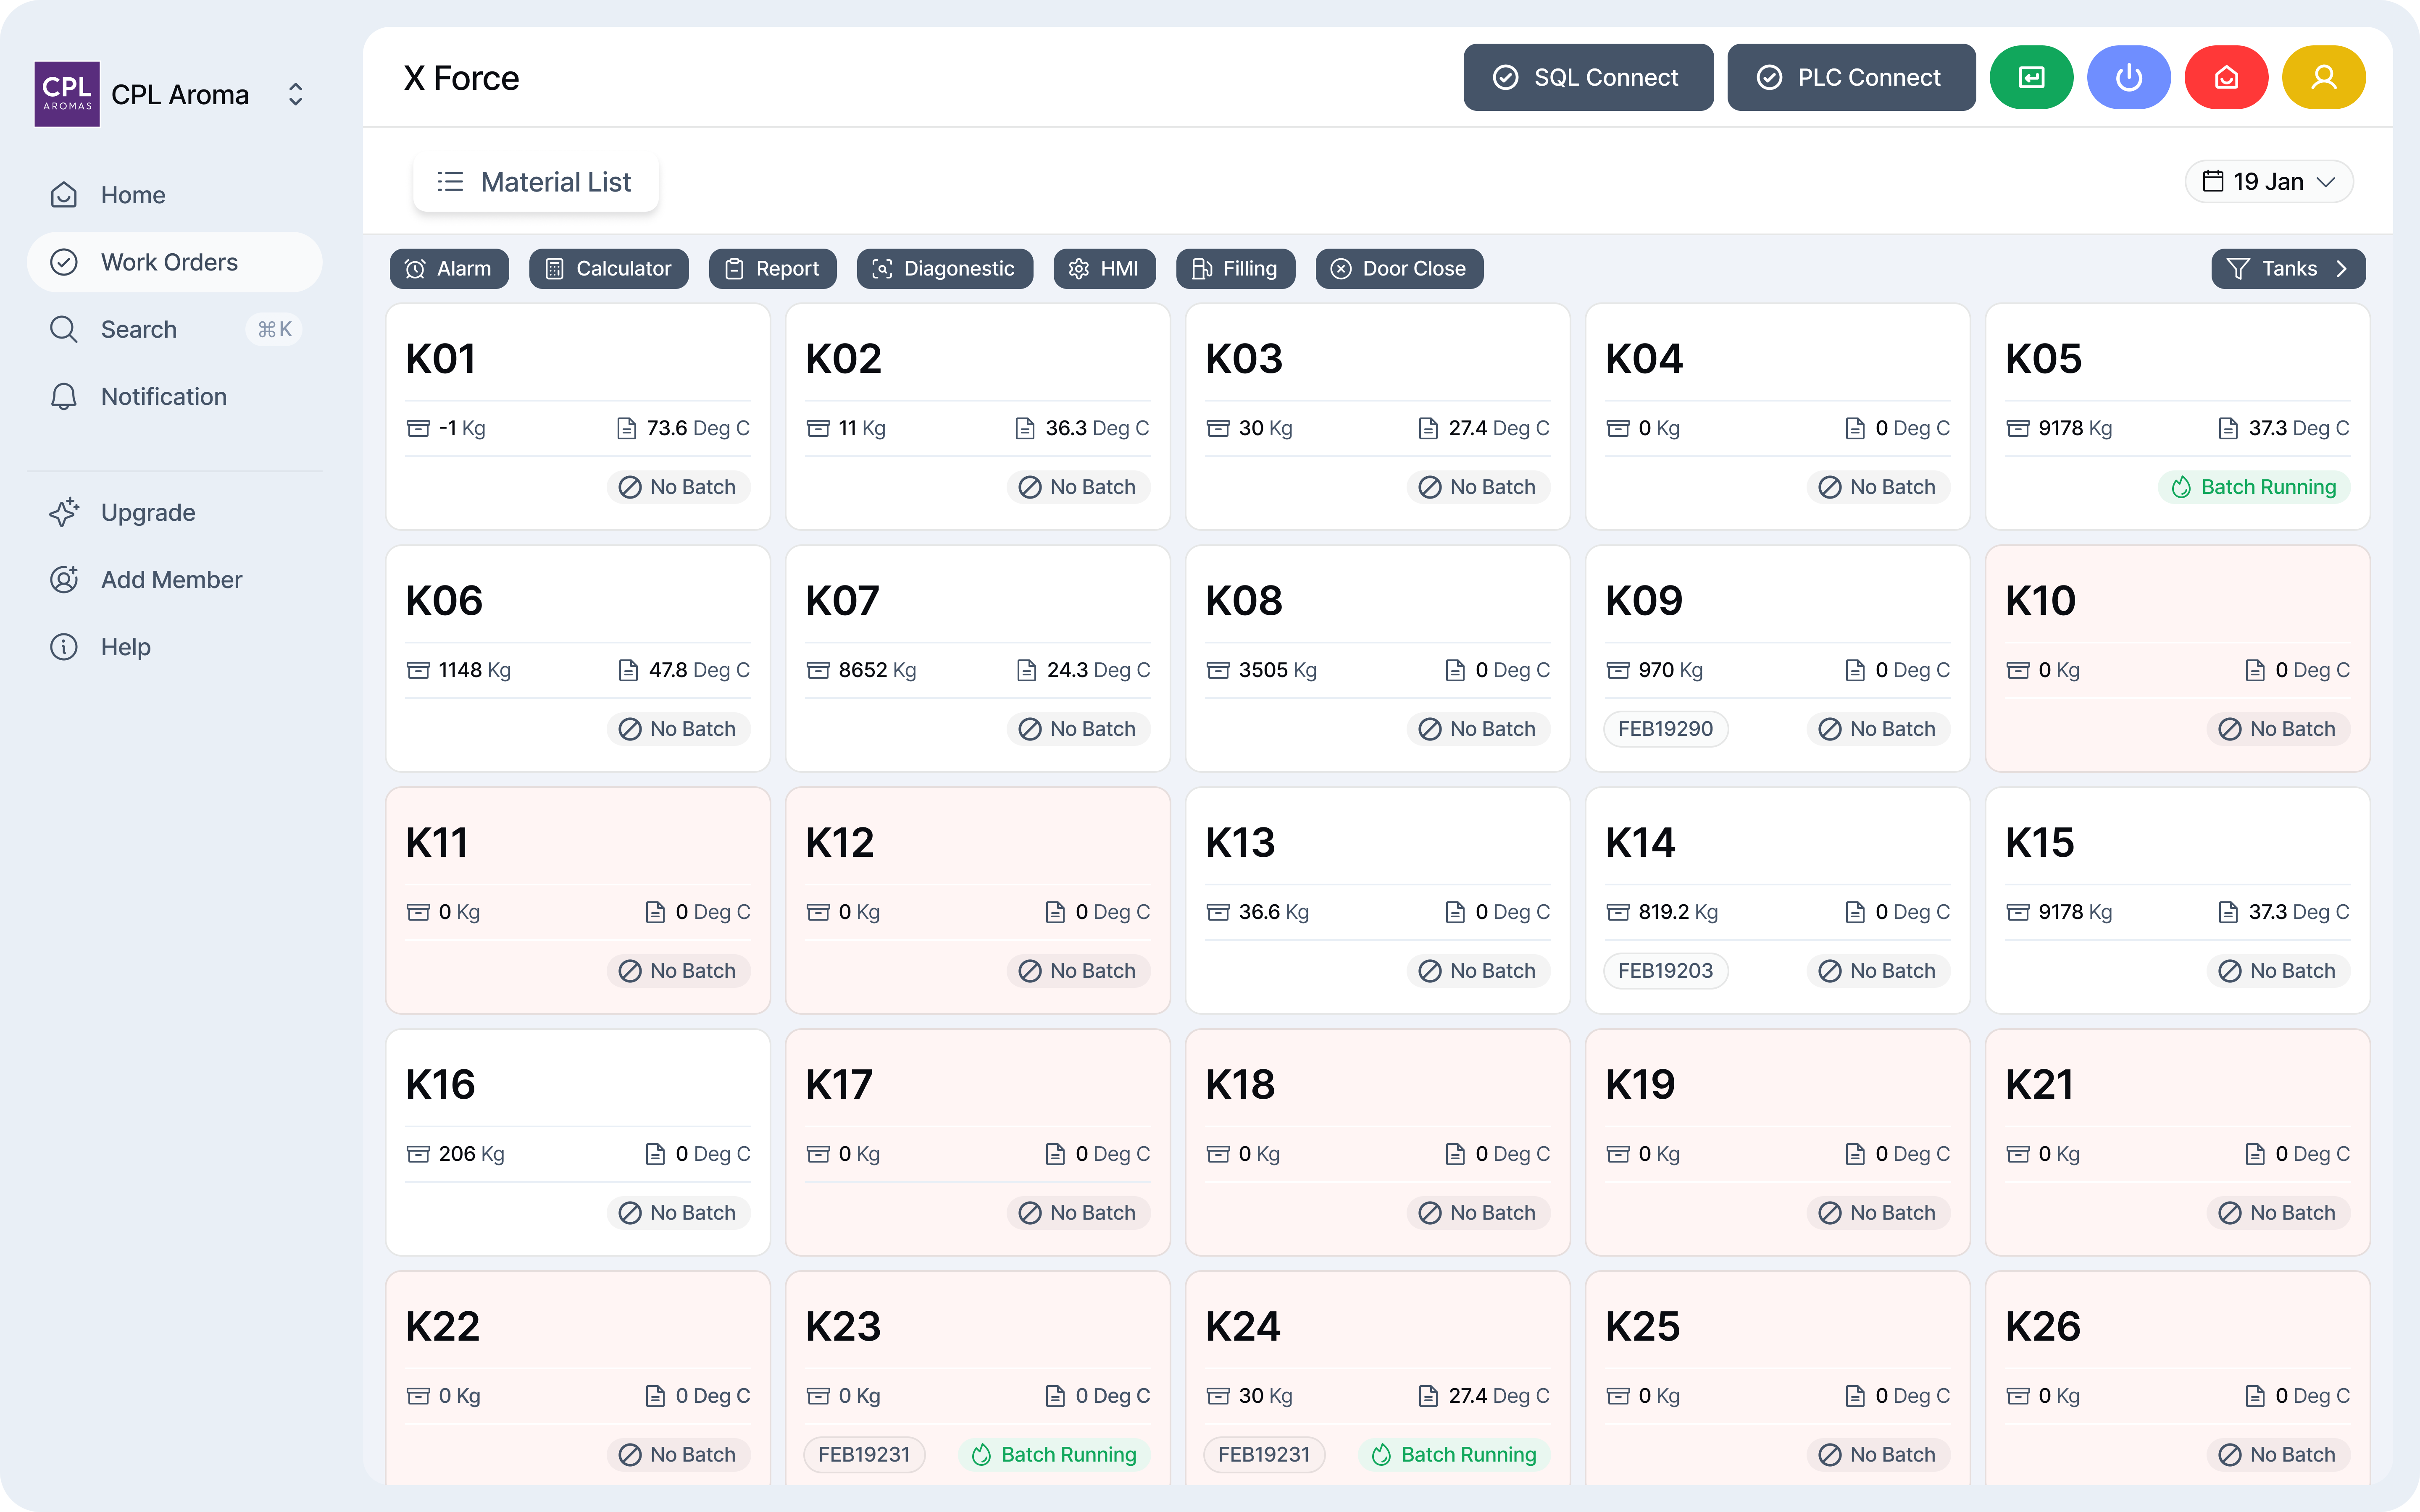Click temperature icon on K03 card
Screen dimensions: 2420x1512
(1428, 428)
